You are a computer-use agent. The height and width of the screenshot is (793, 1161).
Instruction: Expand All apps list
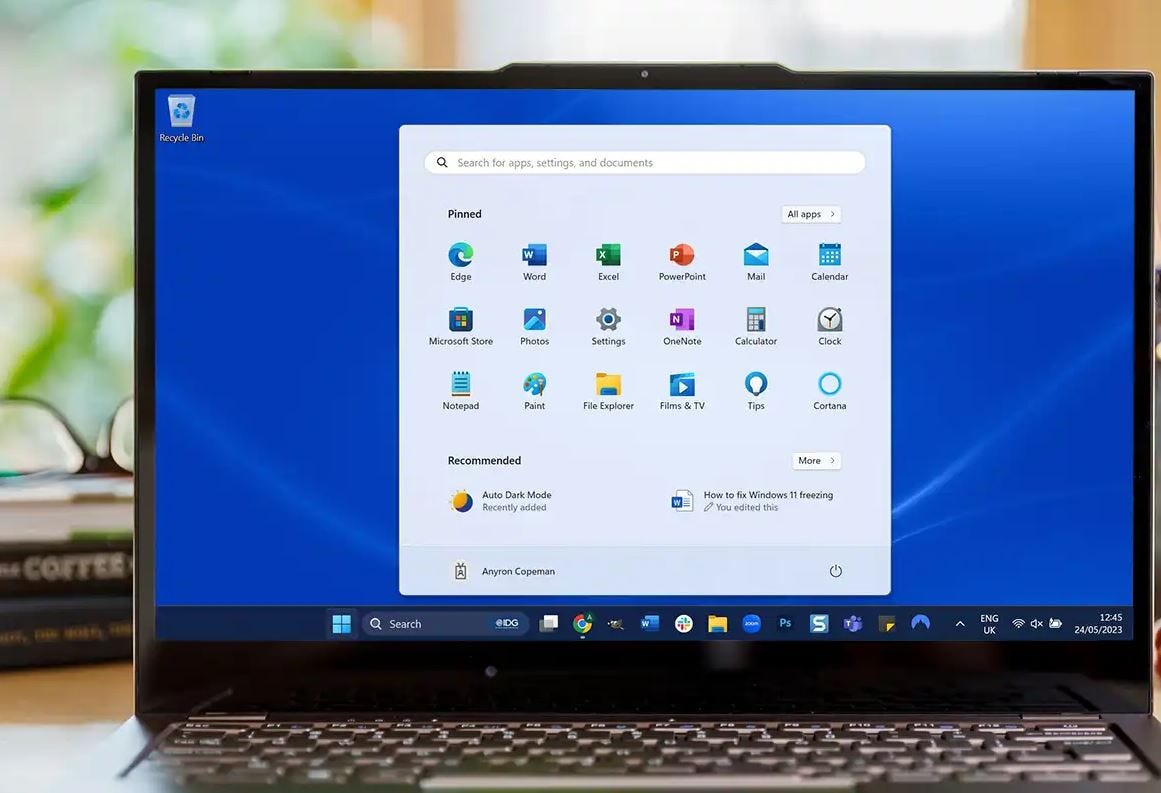[811, 214]
